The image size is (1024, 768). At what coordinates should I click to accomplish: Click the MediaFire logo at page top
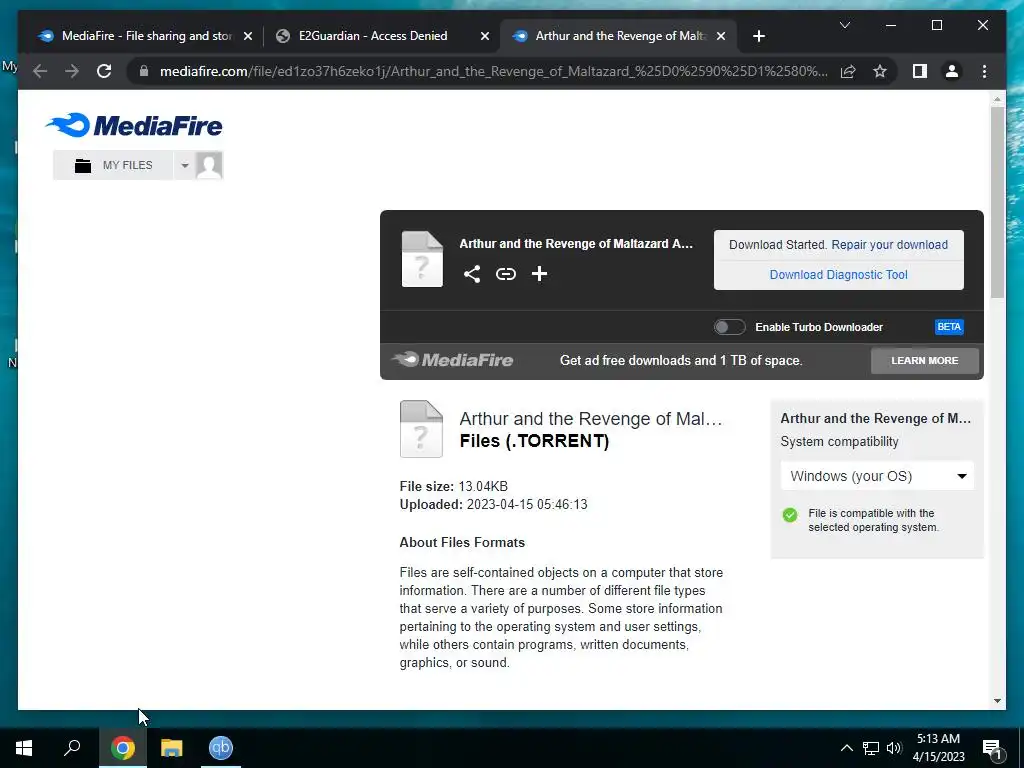pos(134,125)
